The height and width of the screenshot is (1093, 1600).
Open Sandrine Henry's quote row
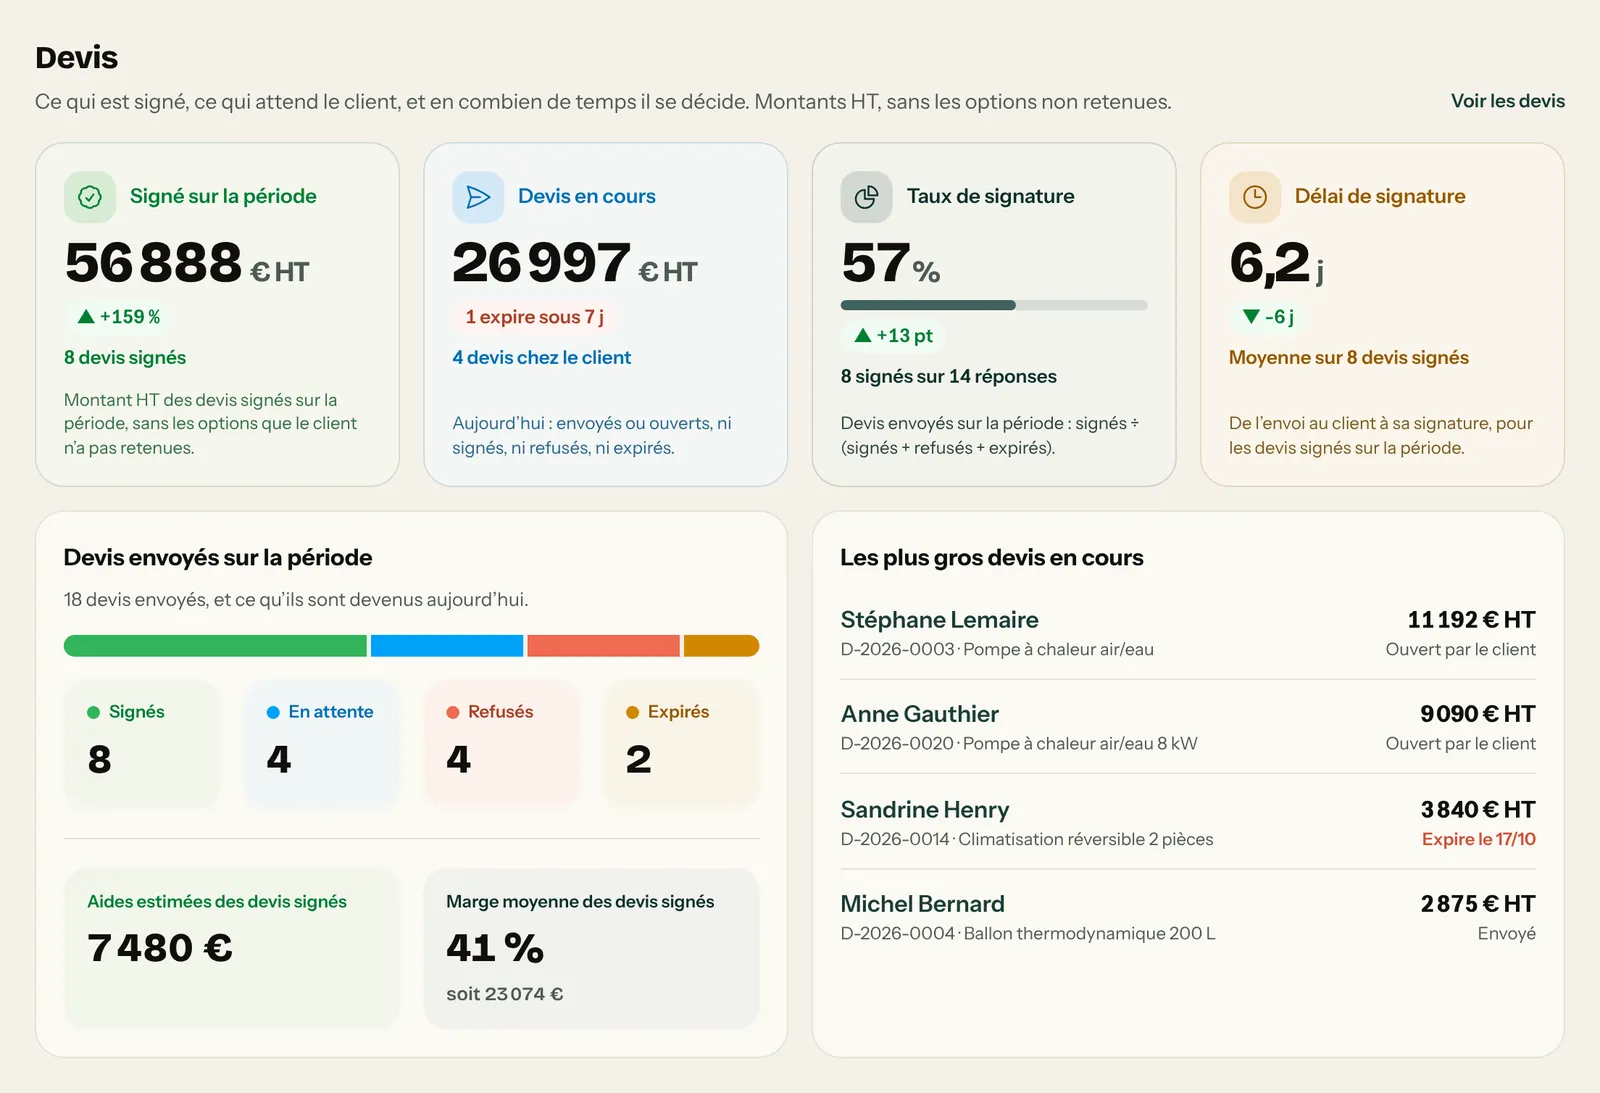click(1188, 823)
